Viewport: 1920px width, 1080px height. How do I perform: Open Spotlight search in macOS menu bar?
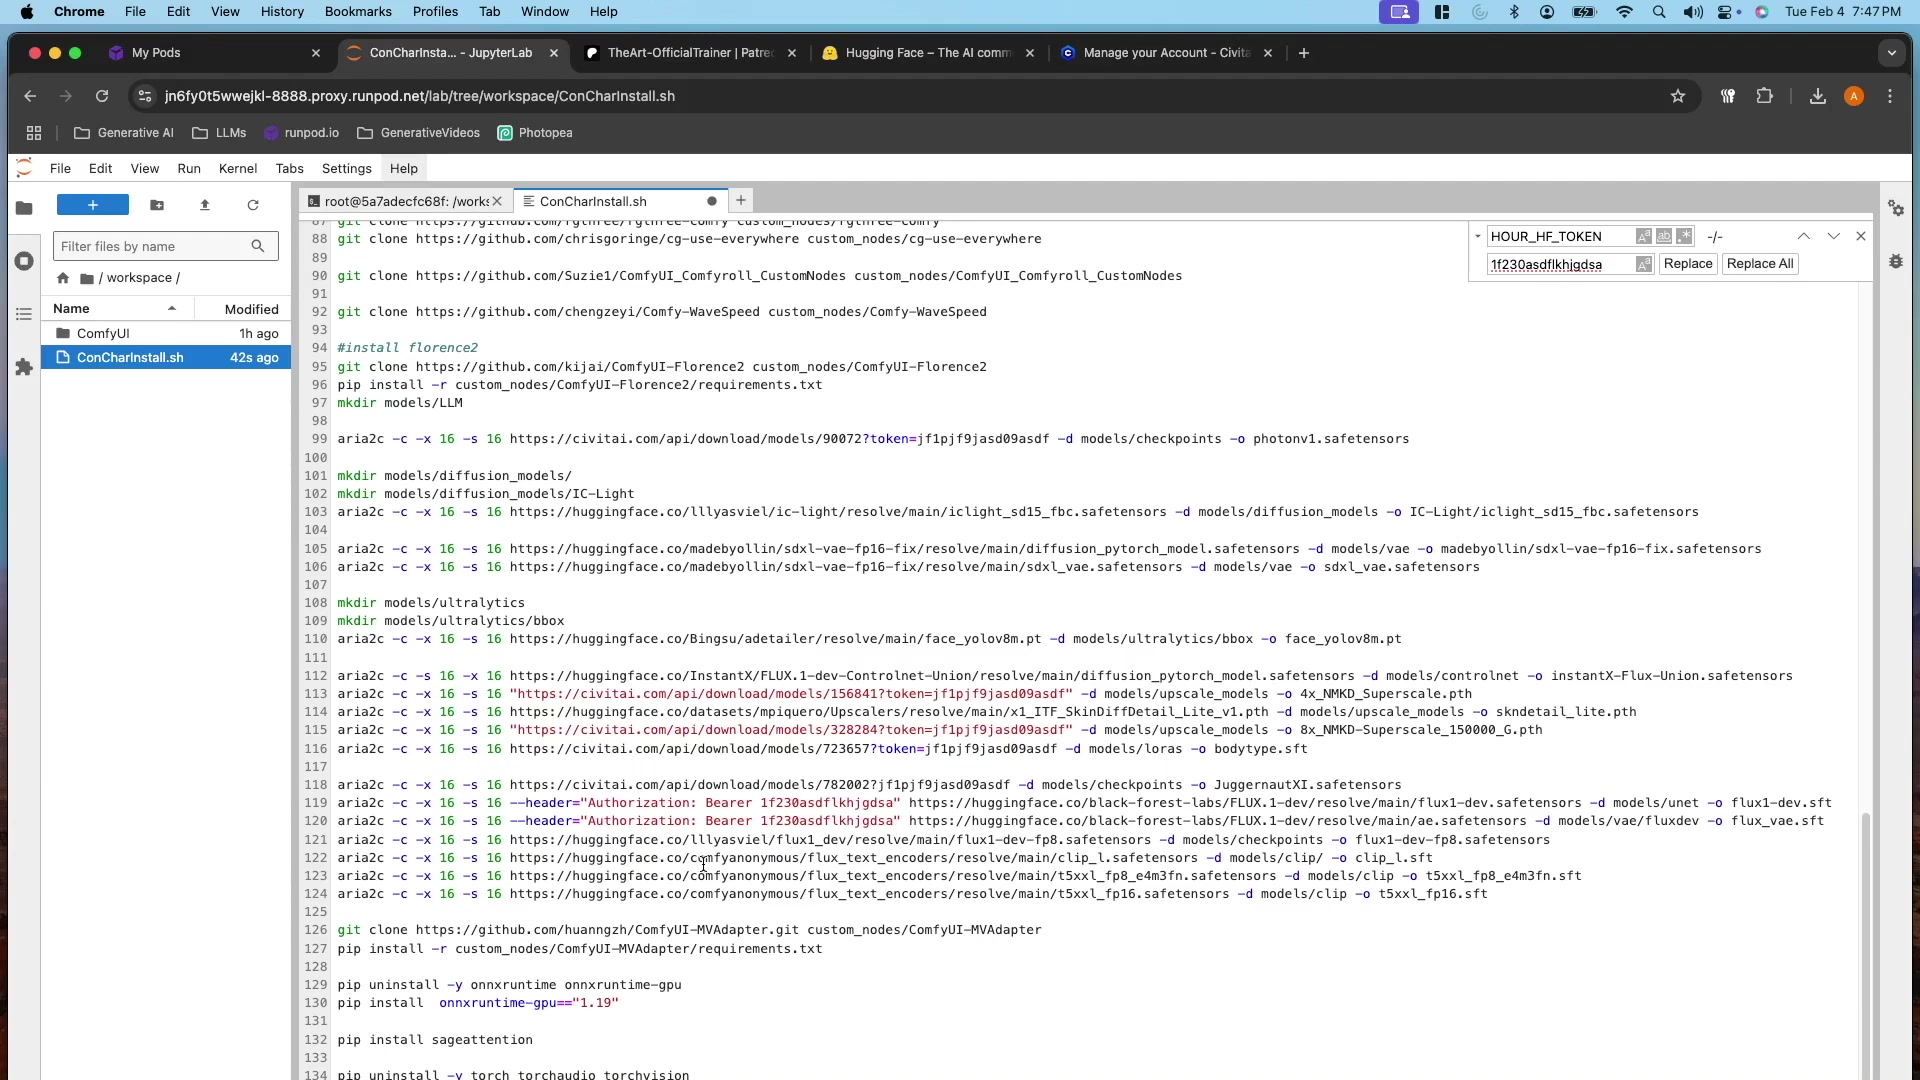[1659, 12]
